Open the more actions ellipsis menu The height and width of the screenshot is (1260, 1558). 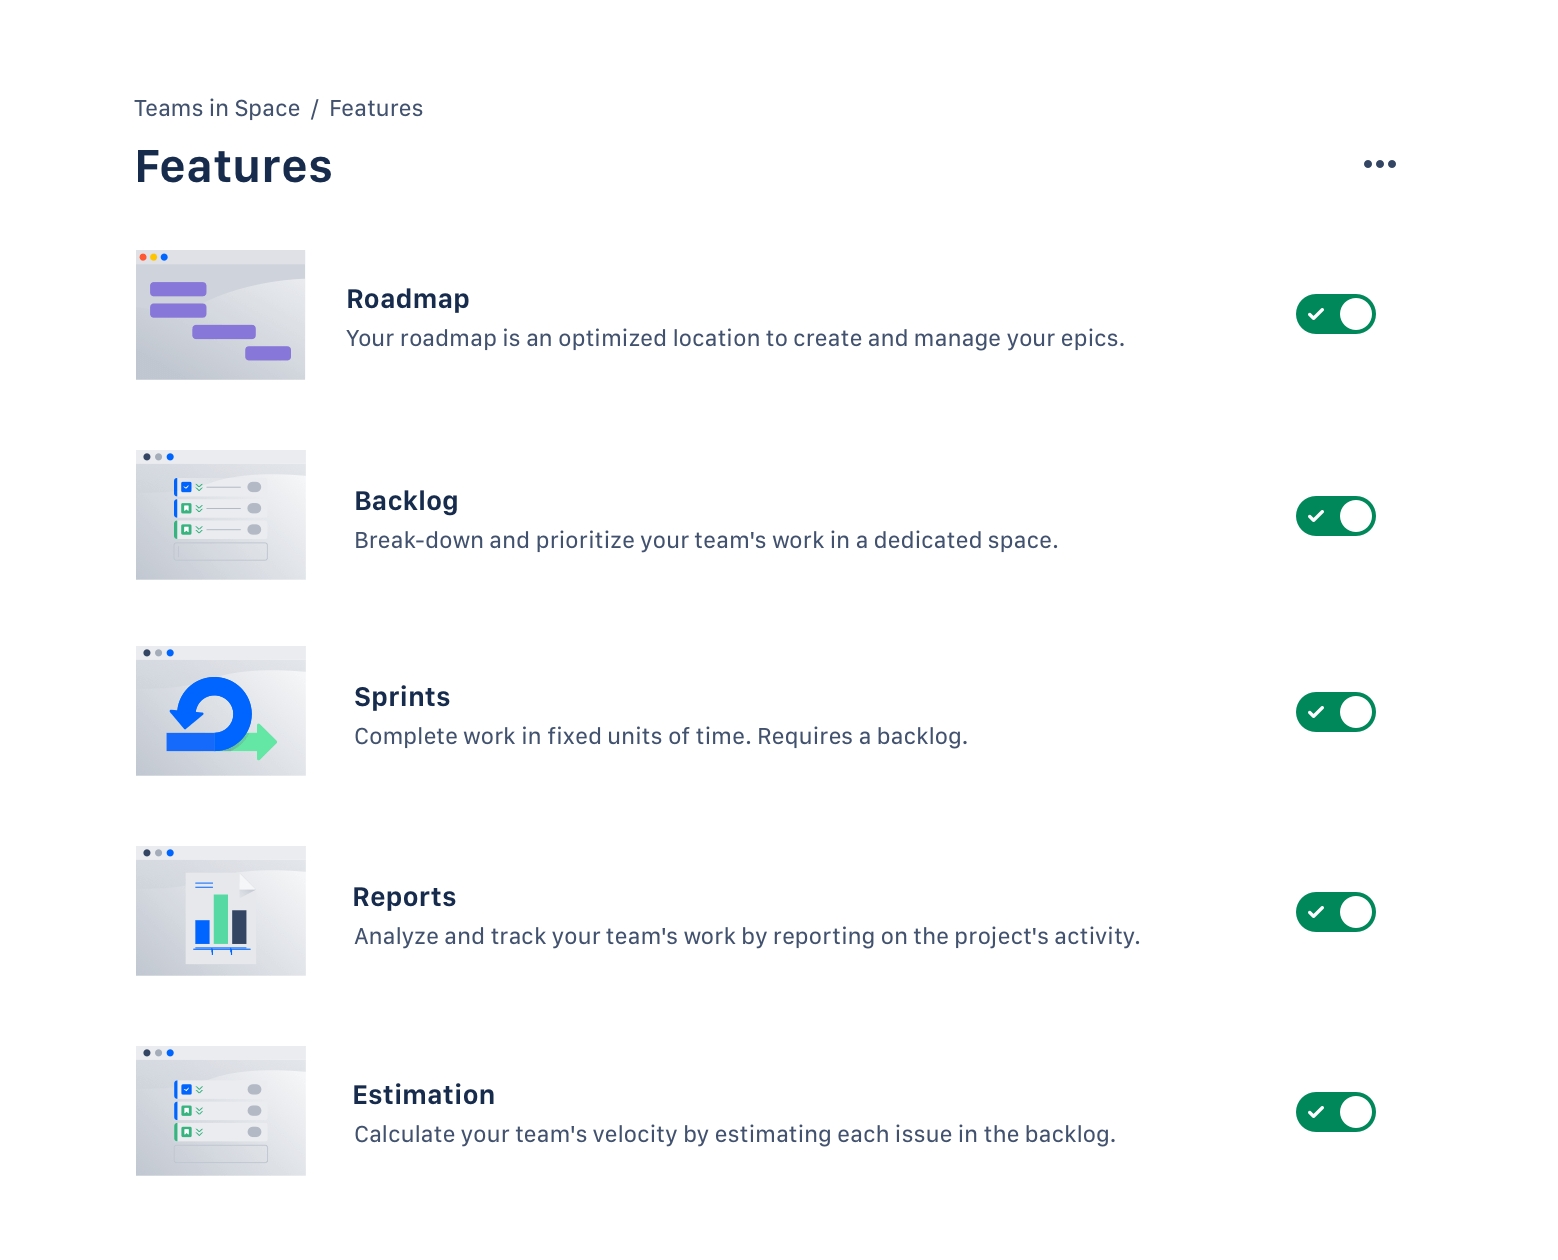[1380, 163]
